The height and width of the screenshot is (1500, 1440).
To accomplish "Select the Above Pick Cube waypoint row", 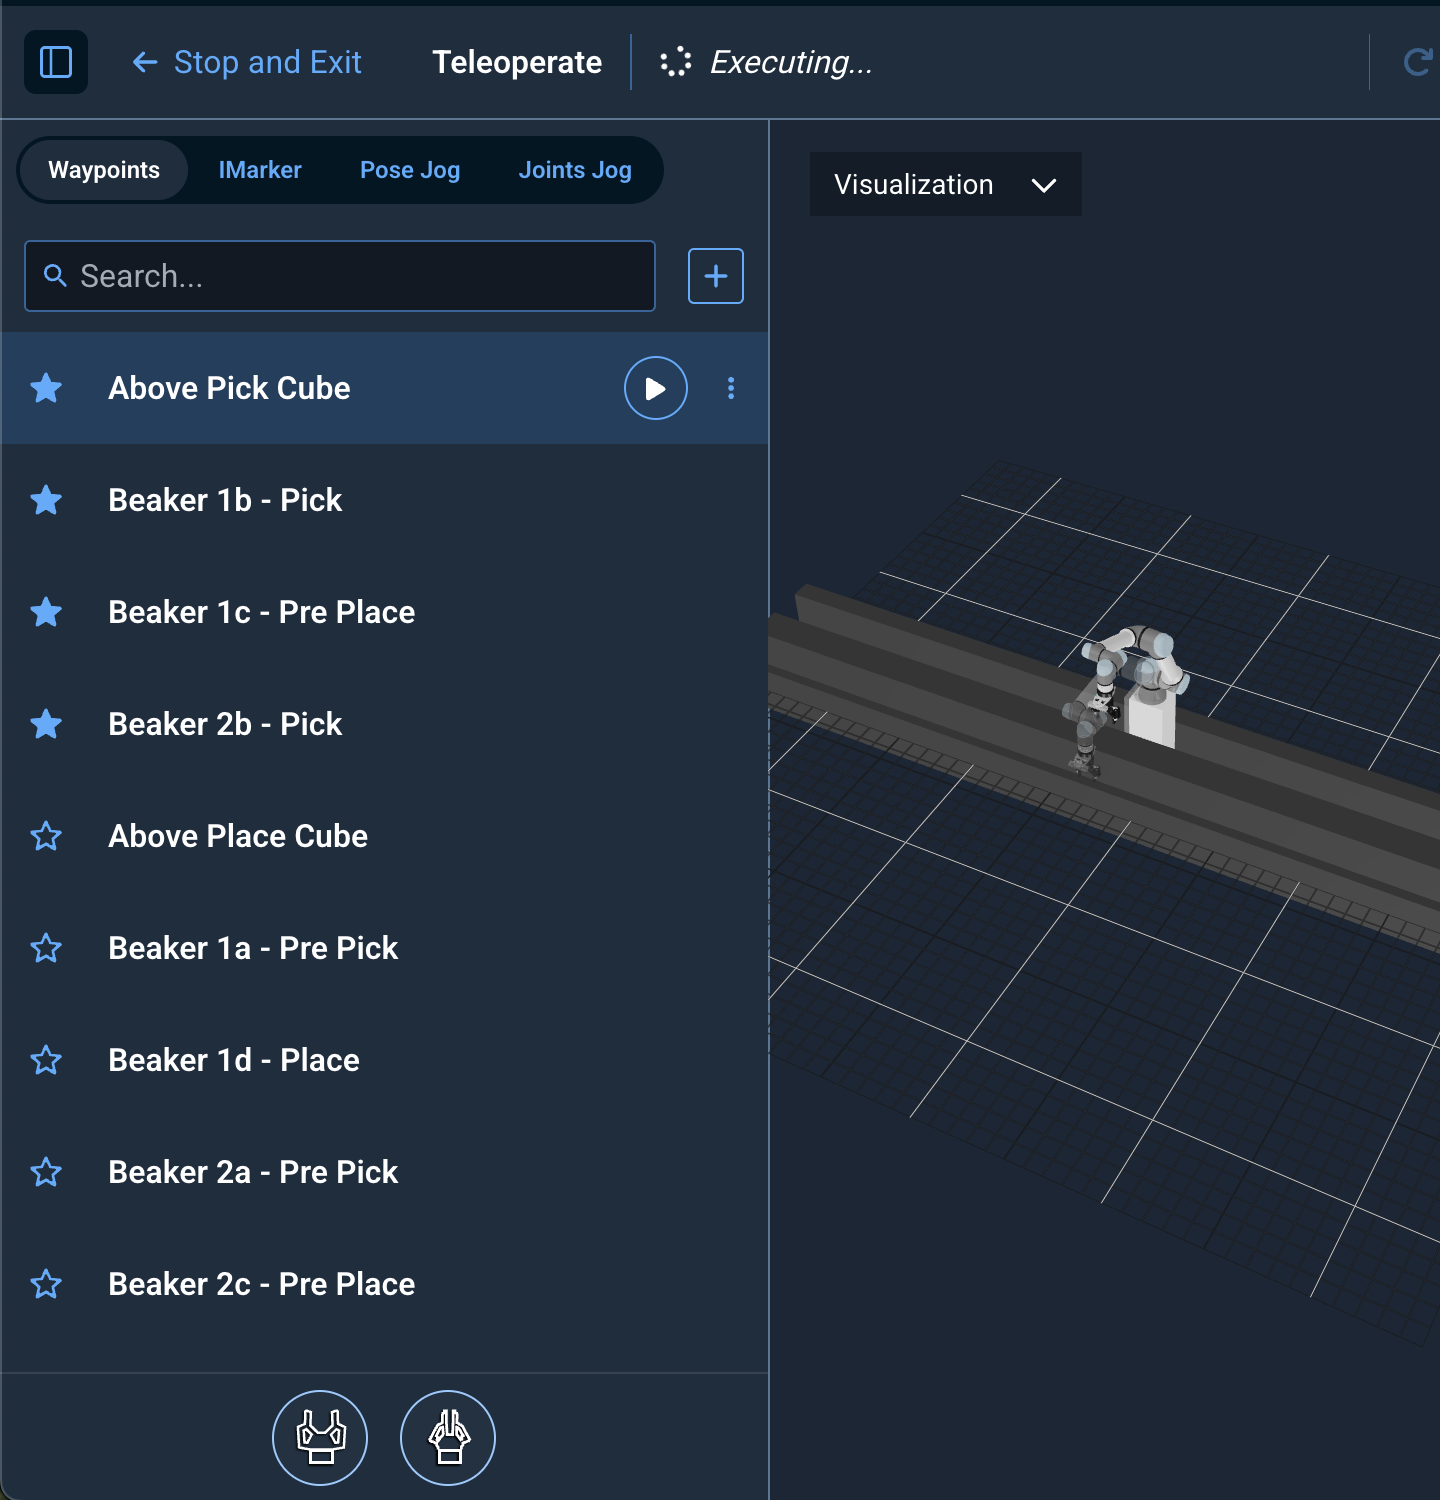I will click(384, 388).
